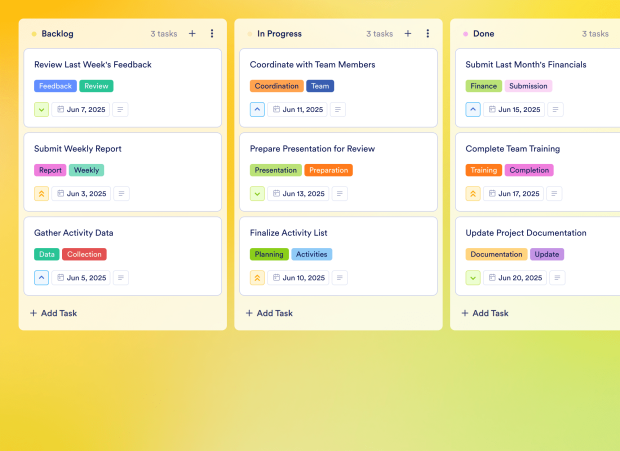Click description icon on Finalize Activity List card
This screenshot has width=620, height=451.
[340, 278]
